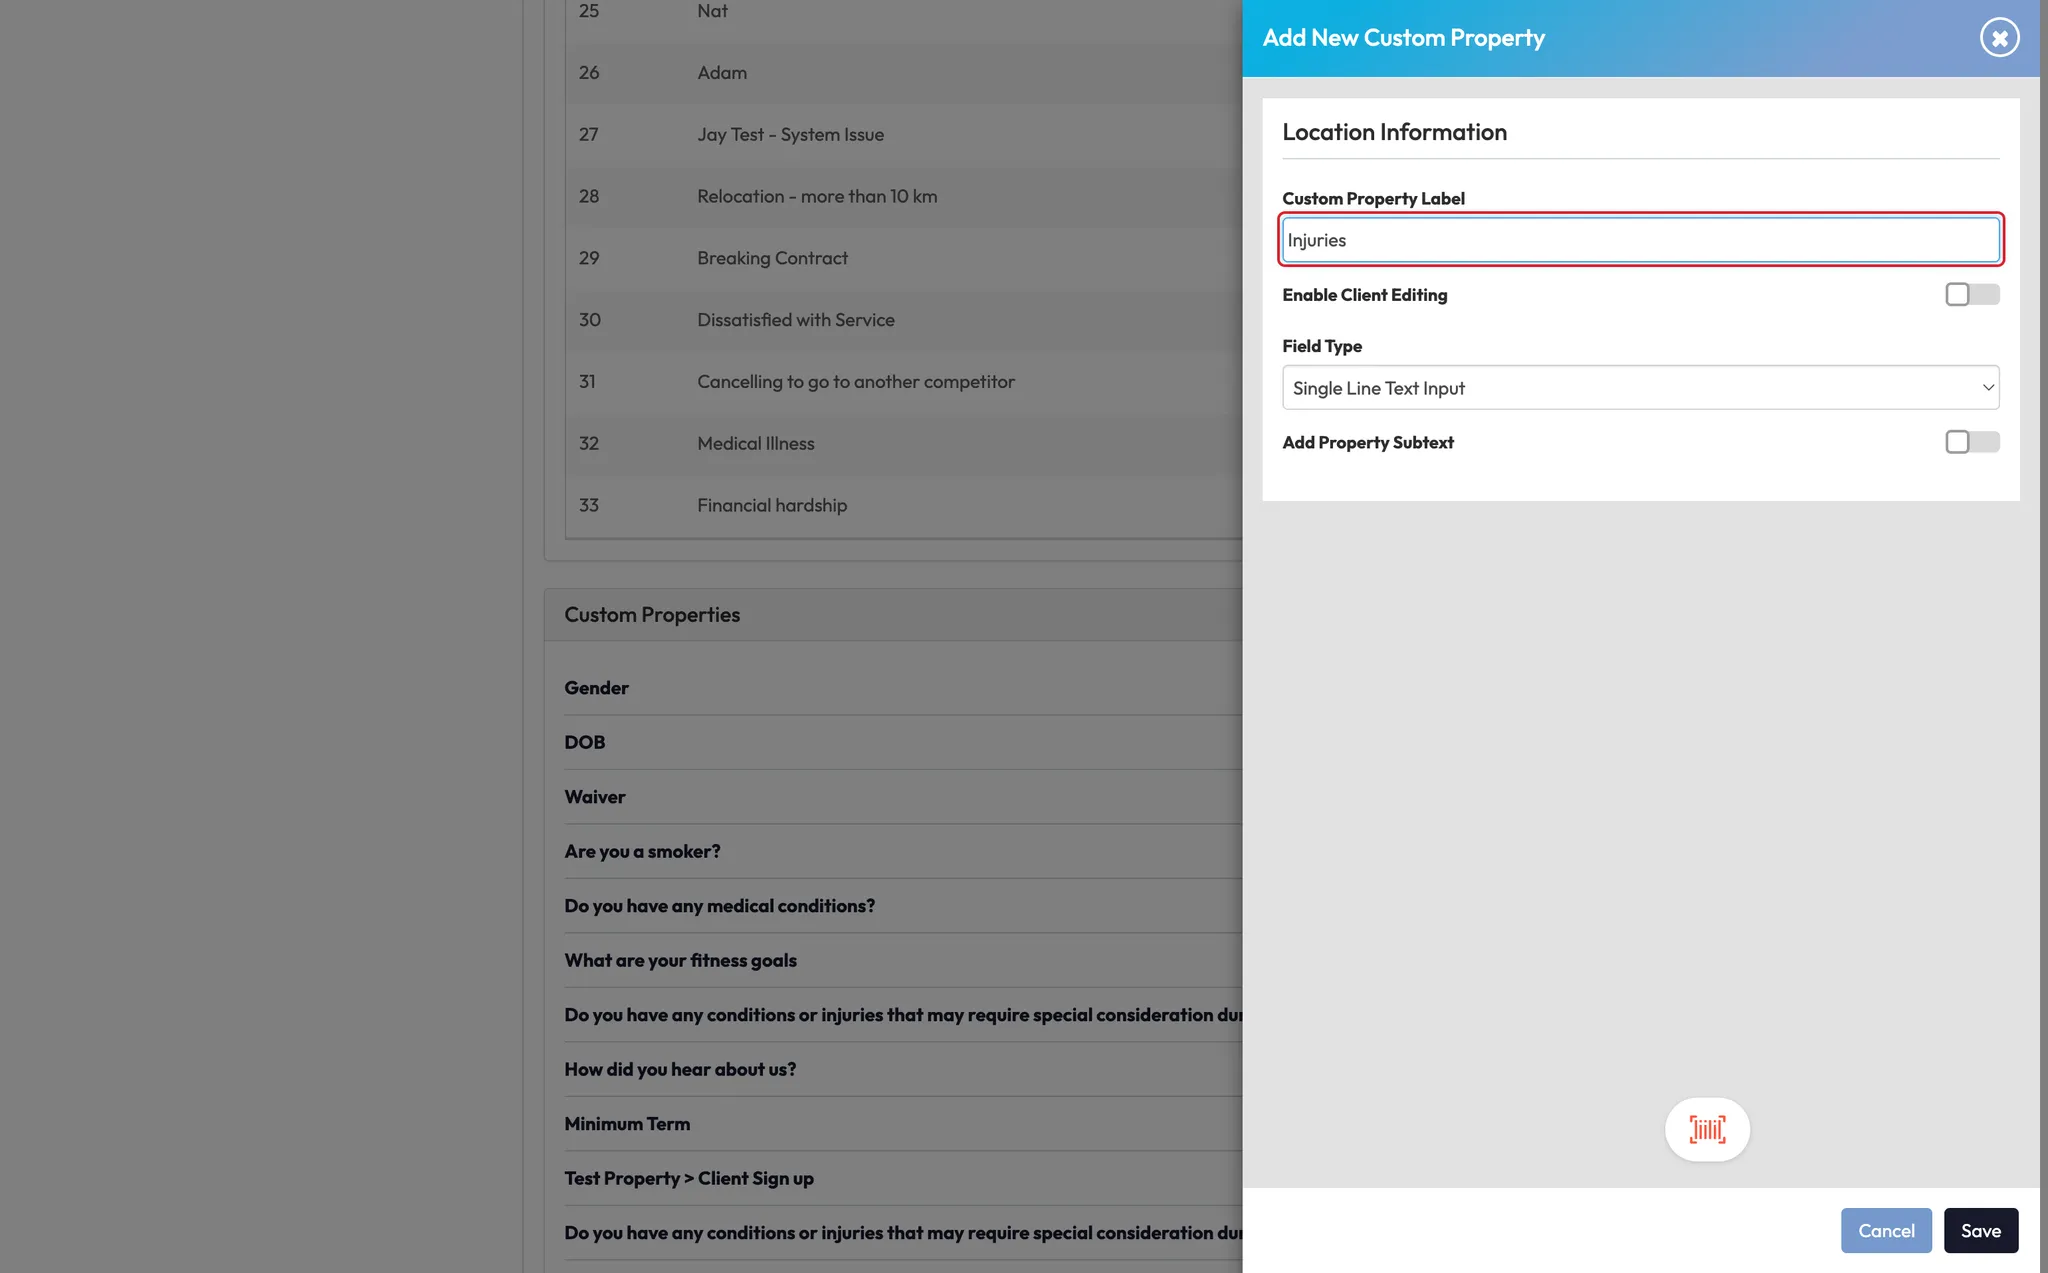This screenshot has width=2048, height=1273.
Task: Click the 'Are you a smoker?' property
Action: (642, 851)
